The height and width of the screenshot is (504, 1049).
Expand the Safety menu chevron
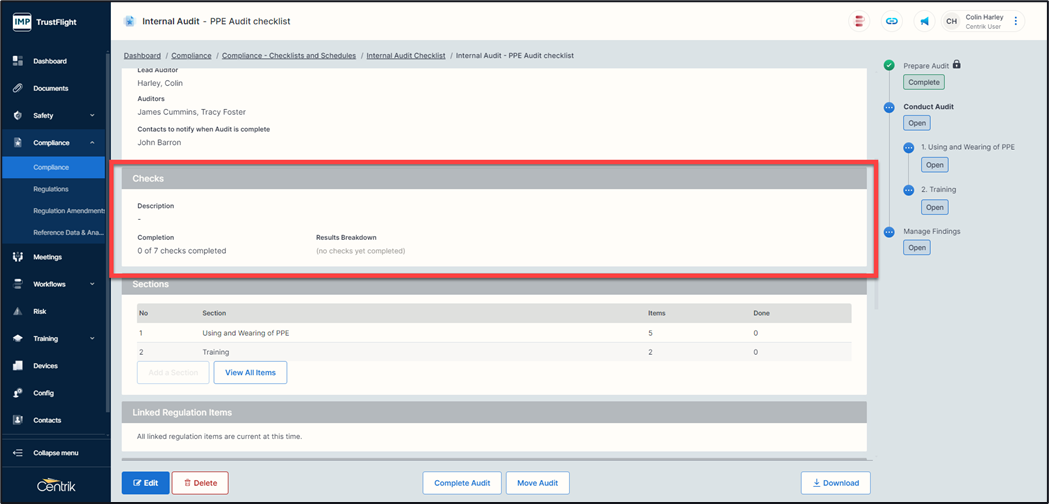[x=92, y=116]
